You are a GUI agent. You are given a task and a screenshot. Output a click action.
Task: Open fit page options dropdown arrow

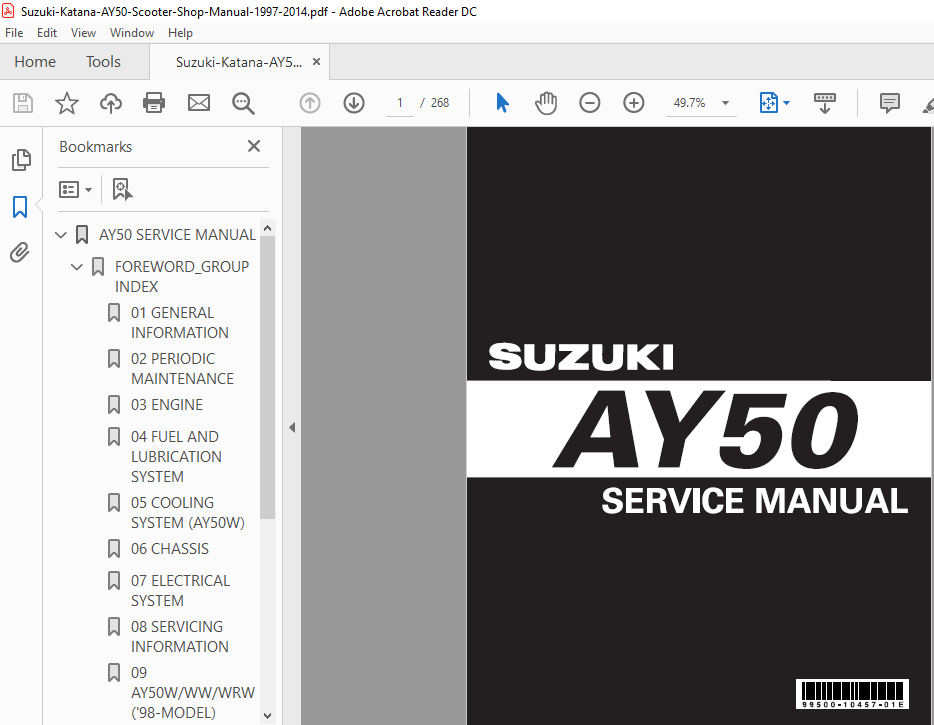(786, 103)
